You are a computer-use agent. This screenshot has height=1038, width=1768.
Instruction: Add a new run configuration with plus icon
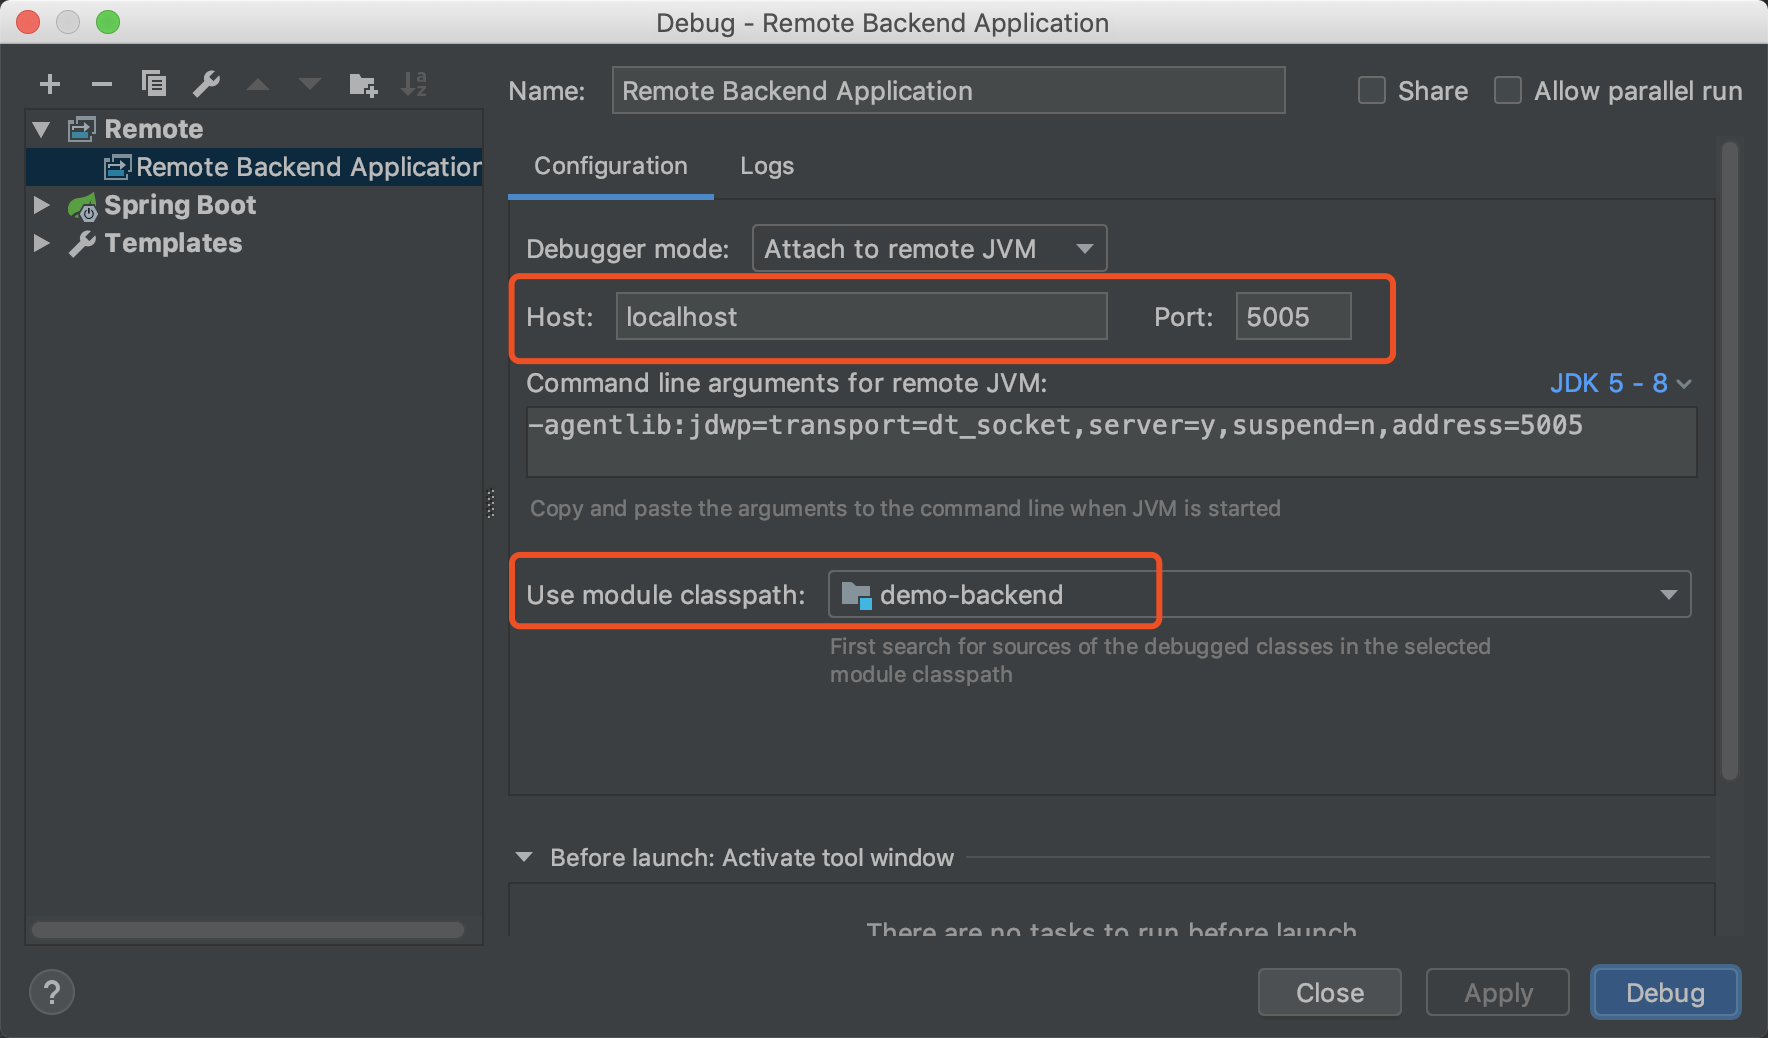pos(50,85)
